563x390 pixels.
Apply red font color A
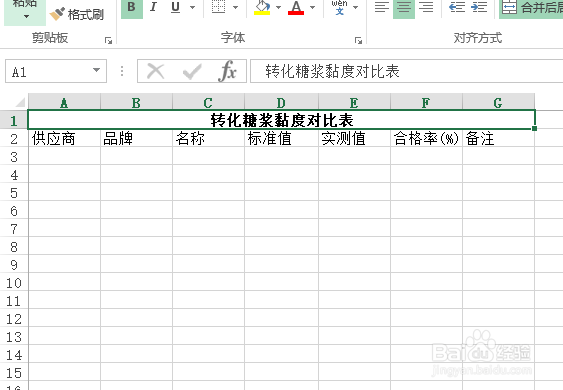(x=296, y=7)
